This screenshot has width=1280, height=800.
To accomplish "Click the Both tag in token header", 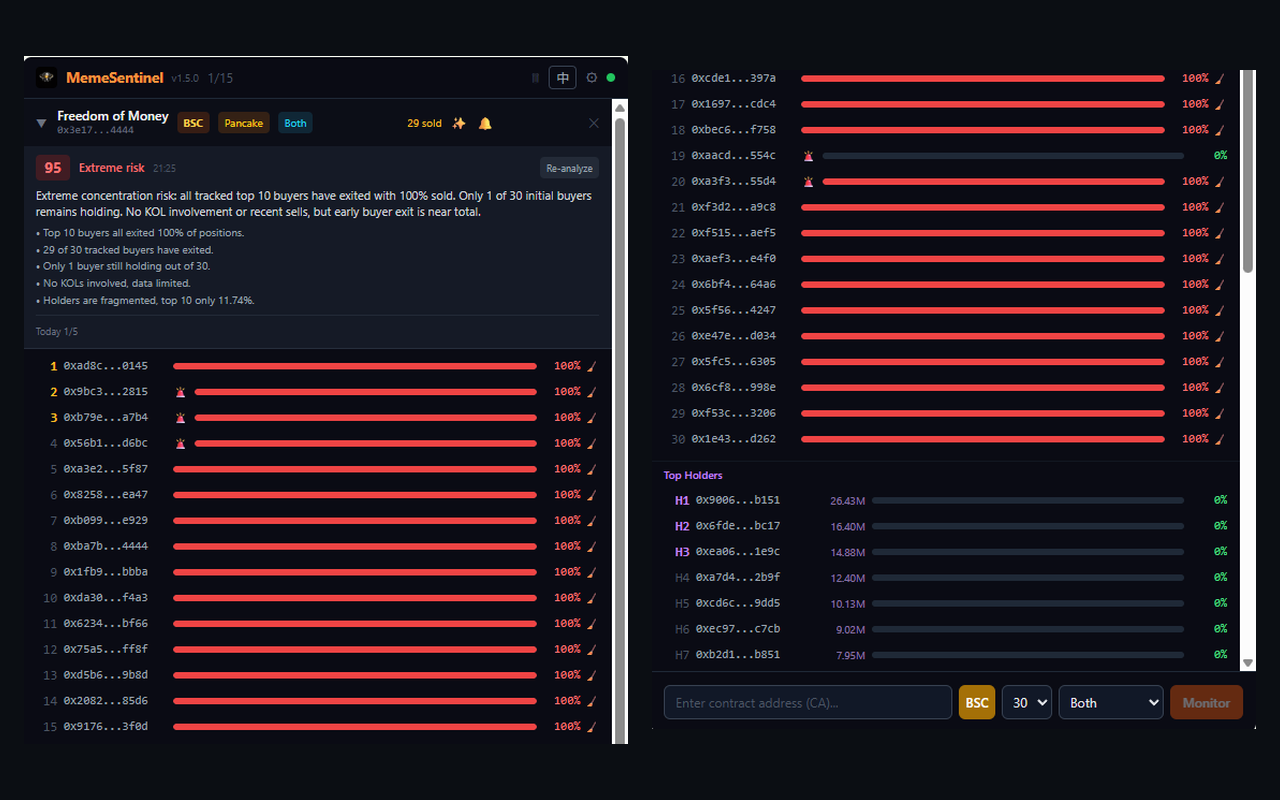I will pyautogui.click(x=296, y=123).
